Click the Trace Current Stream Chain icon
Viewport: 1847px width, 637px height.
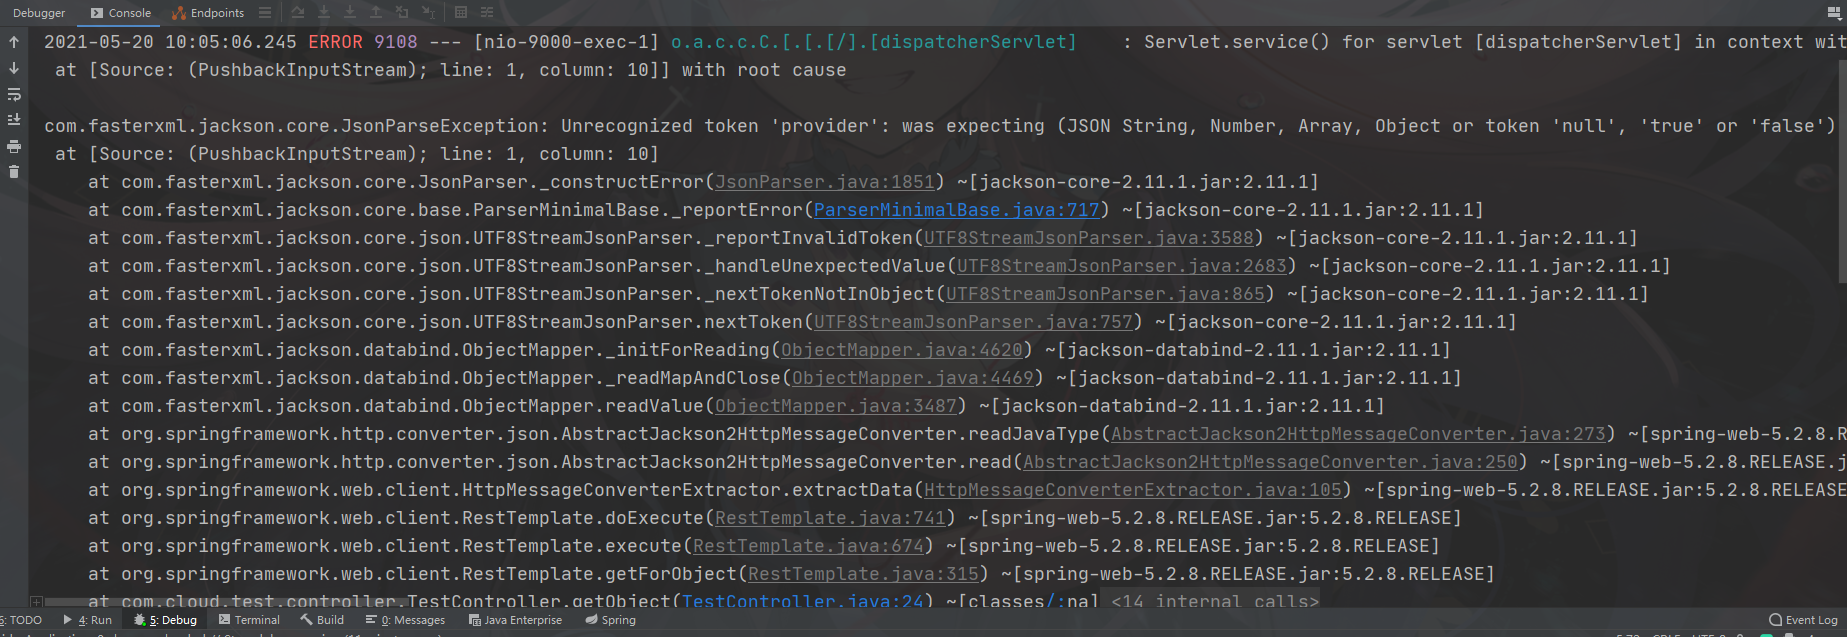pos(487,12)
